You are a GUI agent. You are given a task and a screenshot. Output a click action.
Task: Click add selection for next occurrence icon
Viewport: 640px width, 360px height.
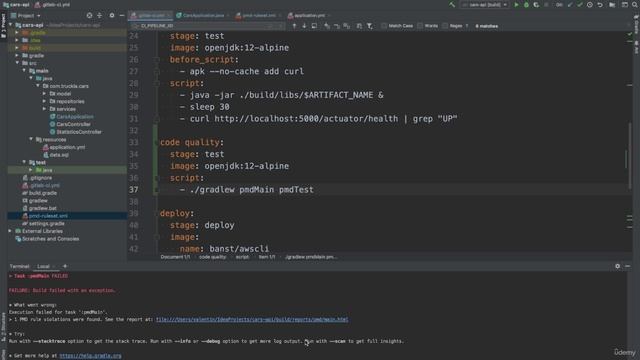point(327,26)
